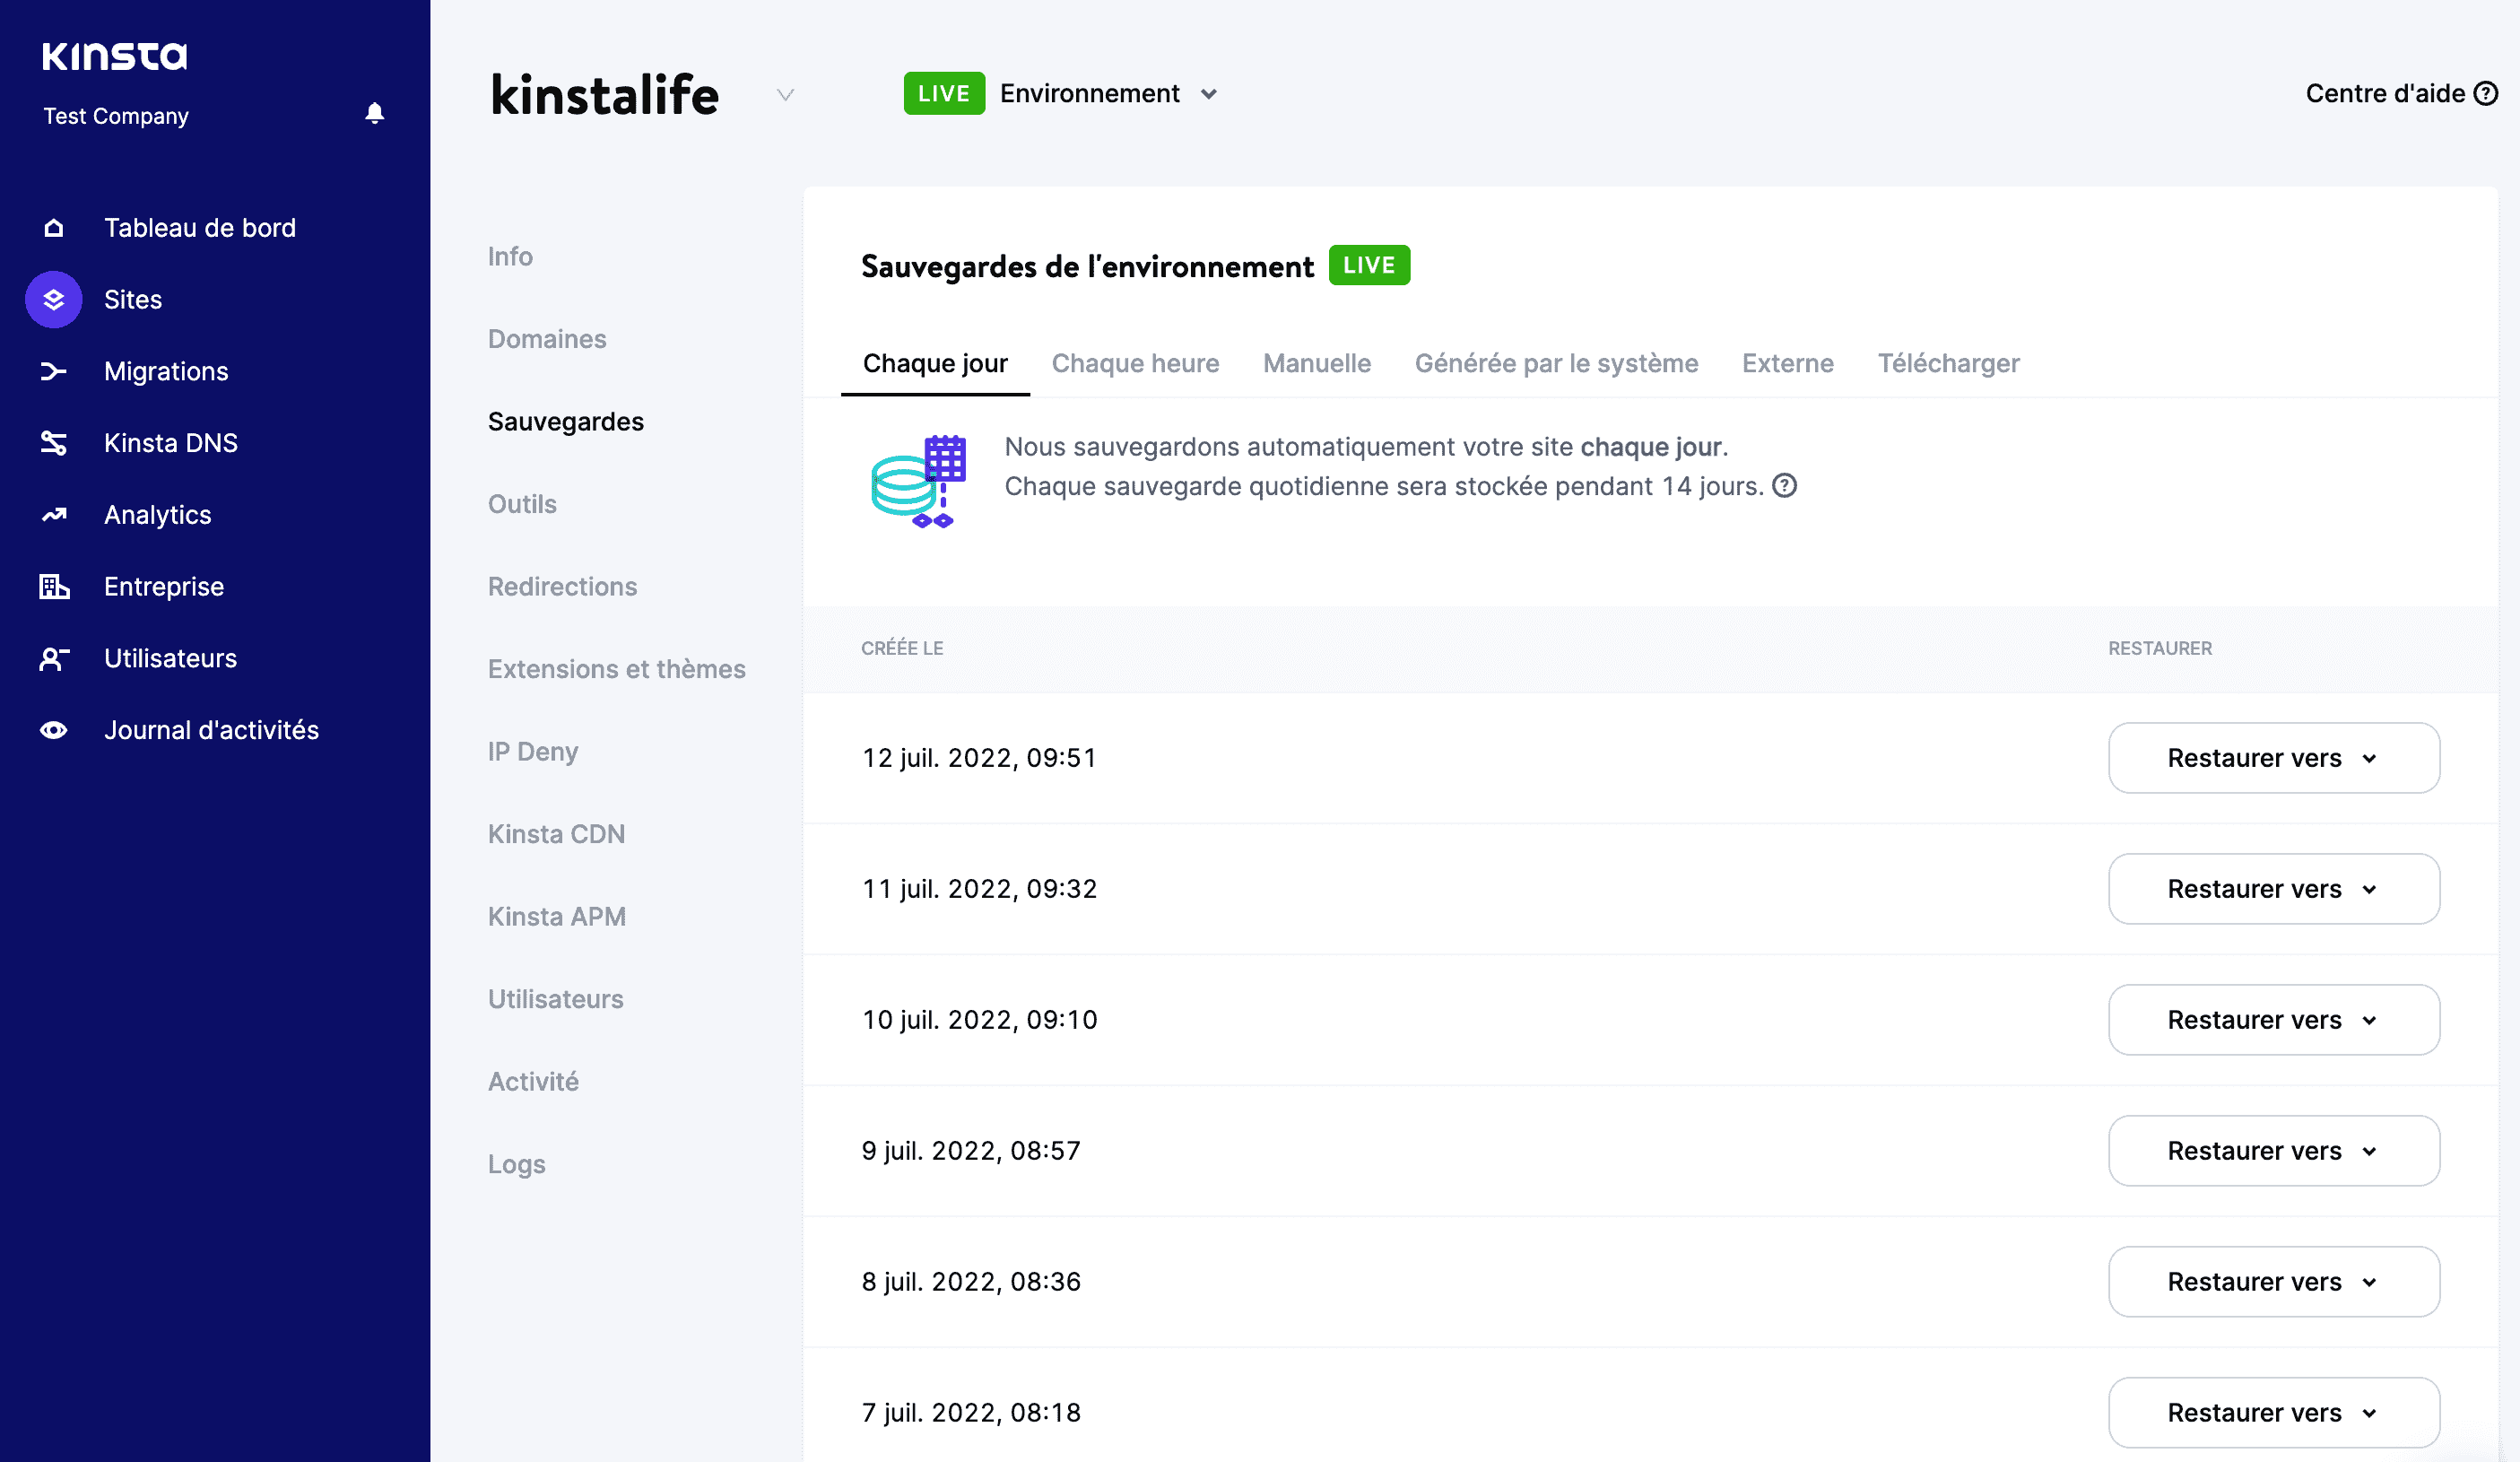The width and height of the screenshot is (2520, 1462).
Task: Expand Restaurer vers for the 12 juil backup
Action: click(x=2273, y=758)
